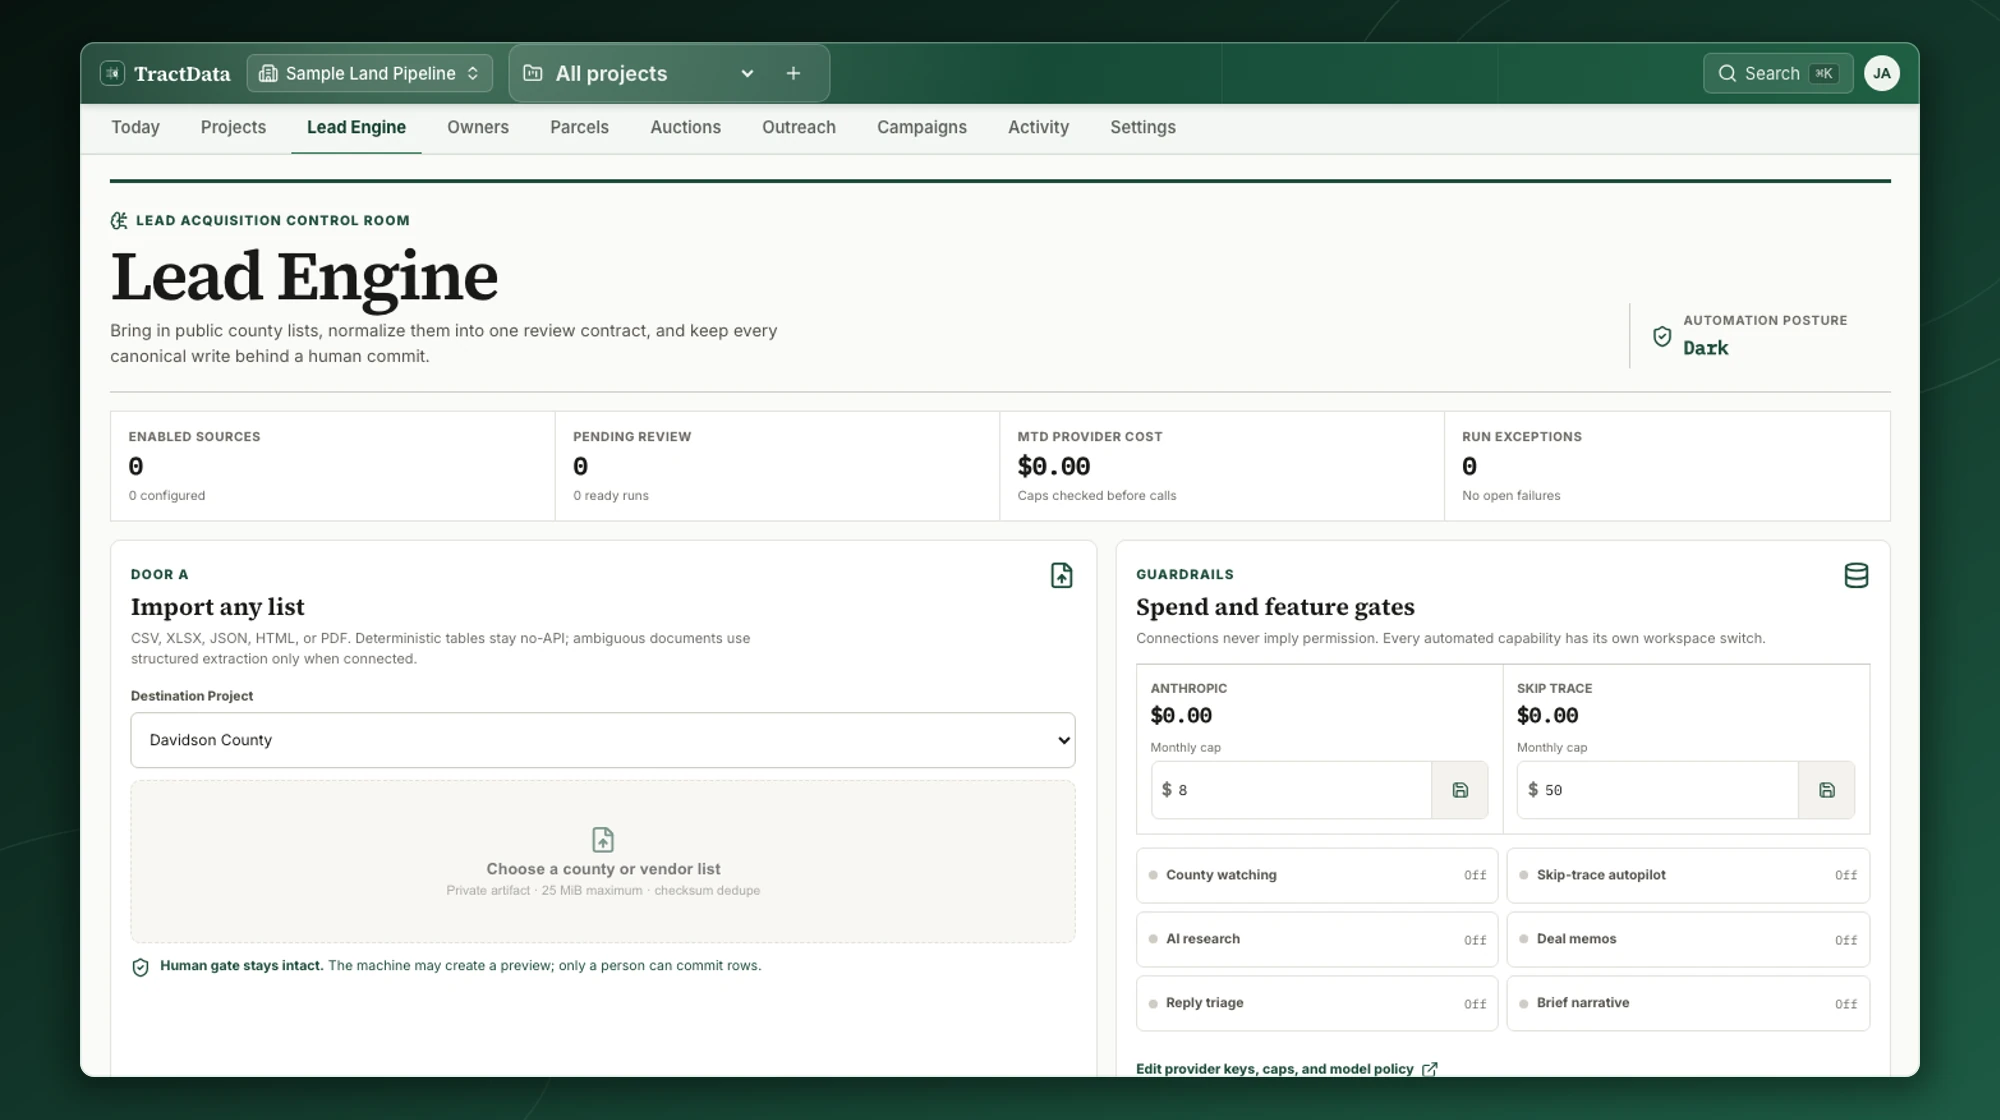Click the building icon beside Sample Land Pipeline
The image size is (2000, 1120).
267,73
